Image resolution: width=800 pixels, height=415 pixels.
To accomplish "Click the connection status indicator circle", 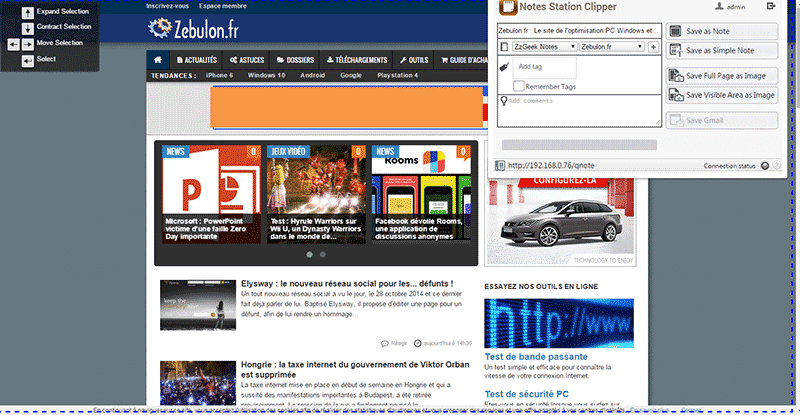I will 765,165.
